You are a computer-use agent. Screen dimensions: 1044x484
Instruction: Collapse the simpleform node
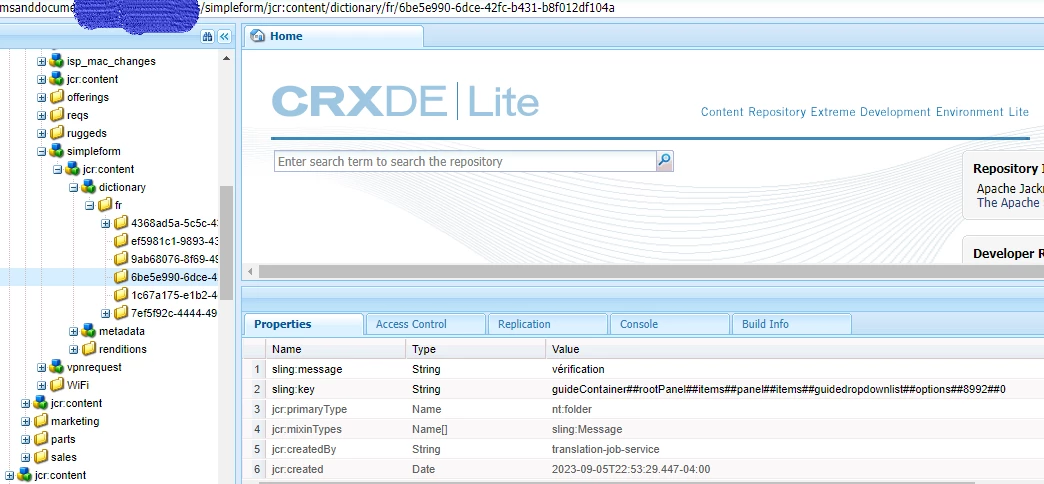pyautogui.click(x=41, y=151)
